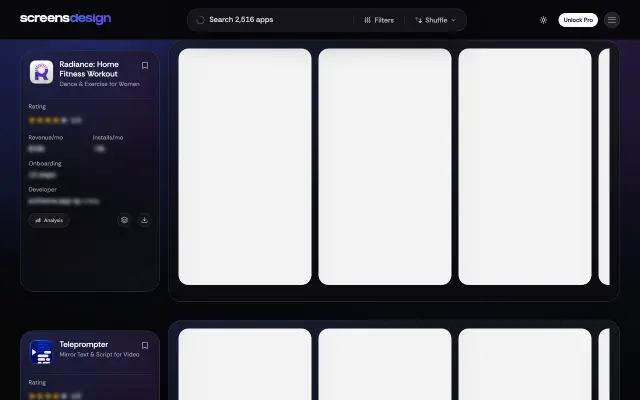Viewport: 640px width, 400px height.
Task: Select the Radiance star rating
Action: [55, 120]
